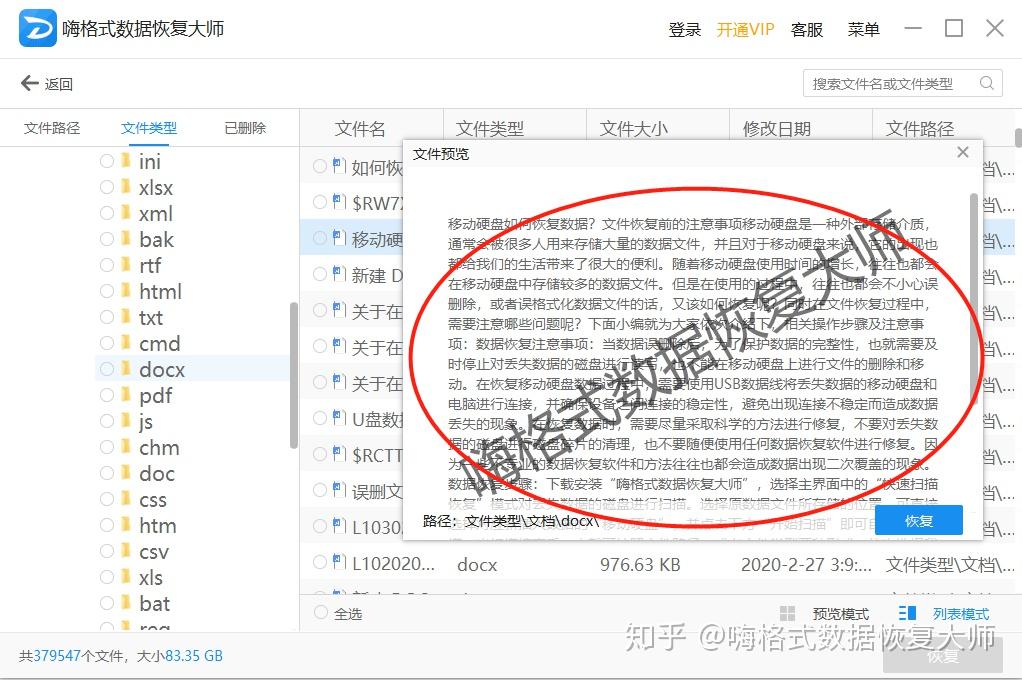This screenshot has width=1022, height=680.
Task: Select the bat type radio button
Action: point(107,604)
